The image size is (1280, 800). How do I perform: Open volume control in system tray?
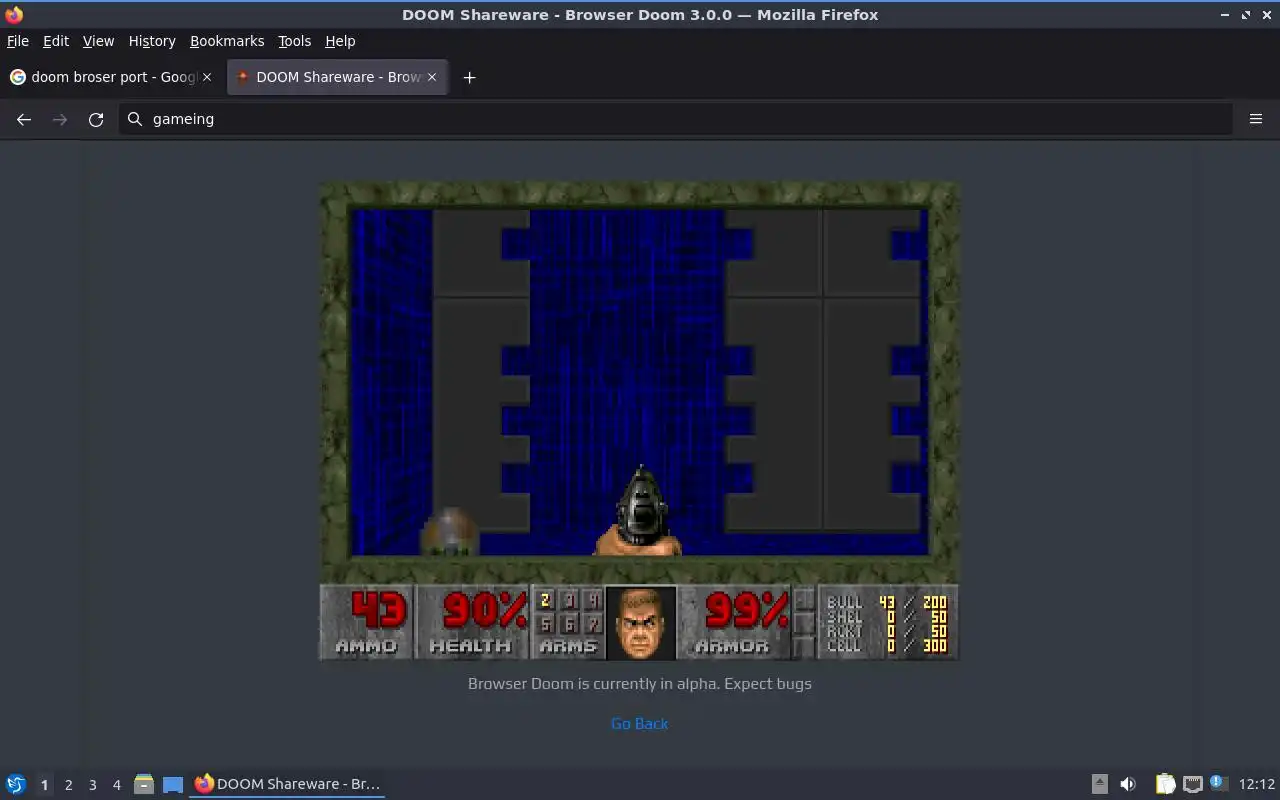pyautogui.click(x=1128, y=784)
